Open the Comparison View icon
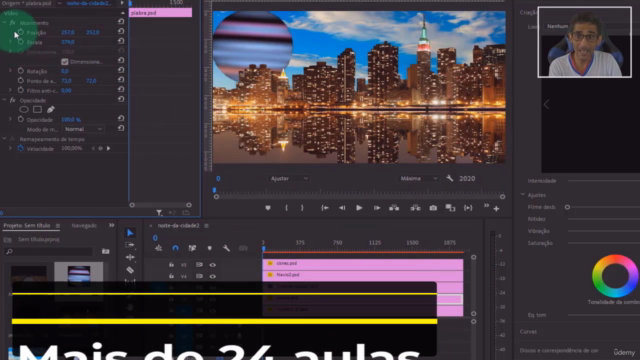Viewport: 640px width, 360px height. (x=450, y=208)
